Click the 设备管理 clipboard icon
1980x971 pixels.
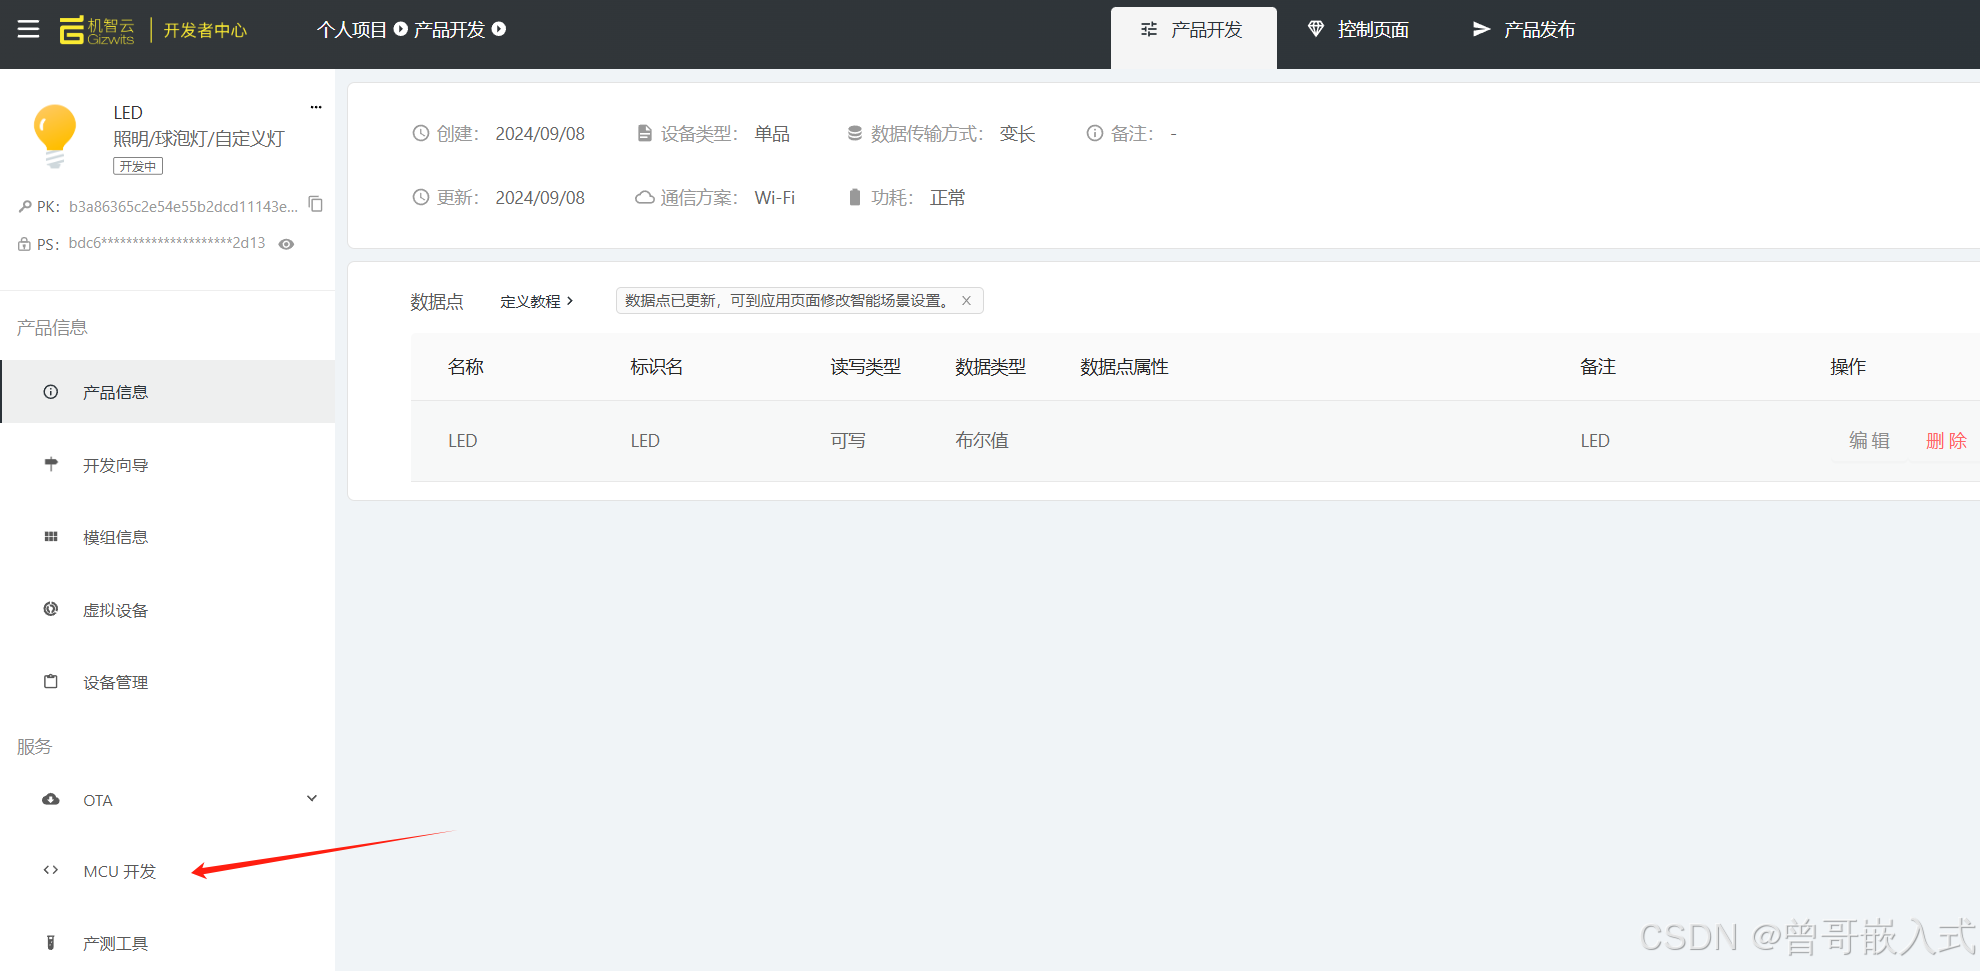51,681
